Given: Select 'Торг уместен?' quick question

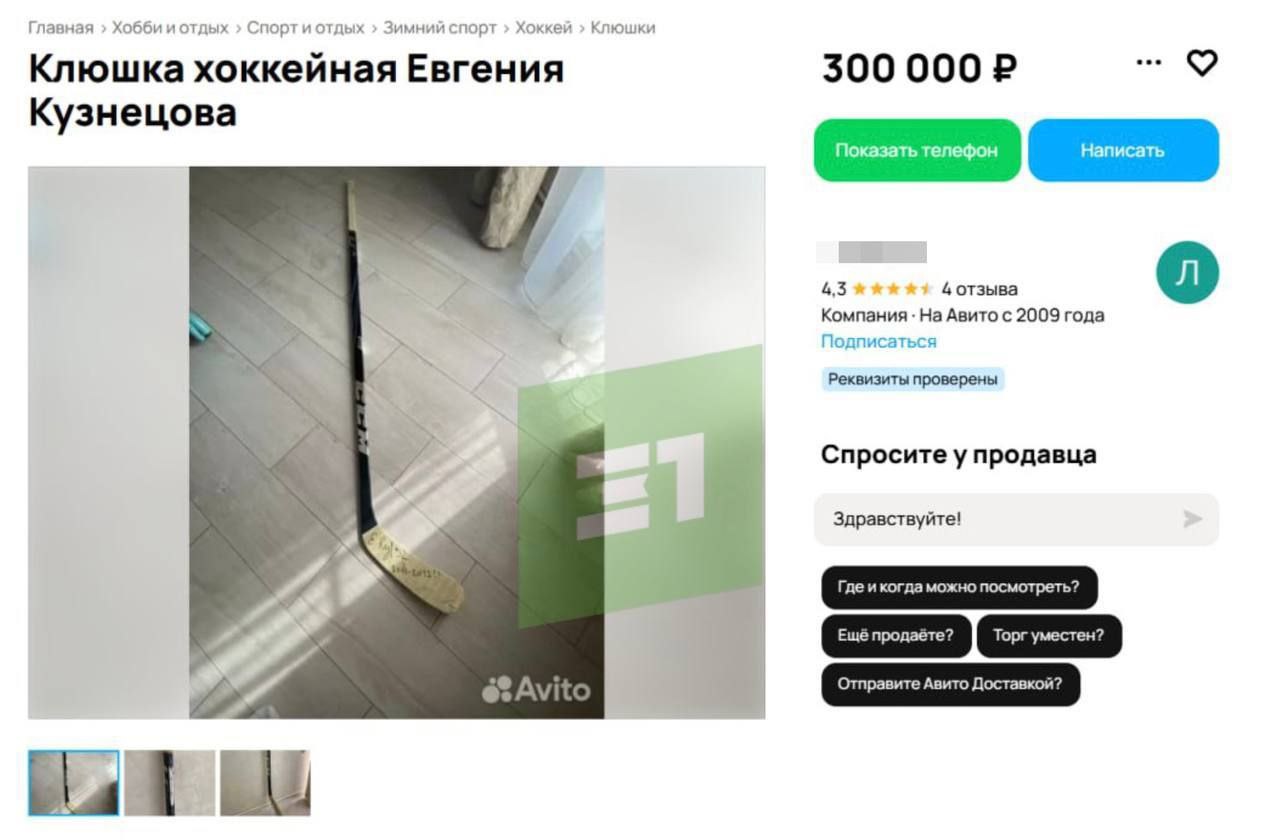Looking at the screenshot, I should point(1049,636).
